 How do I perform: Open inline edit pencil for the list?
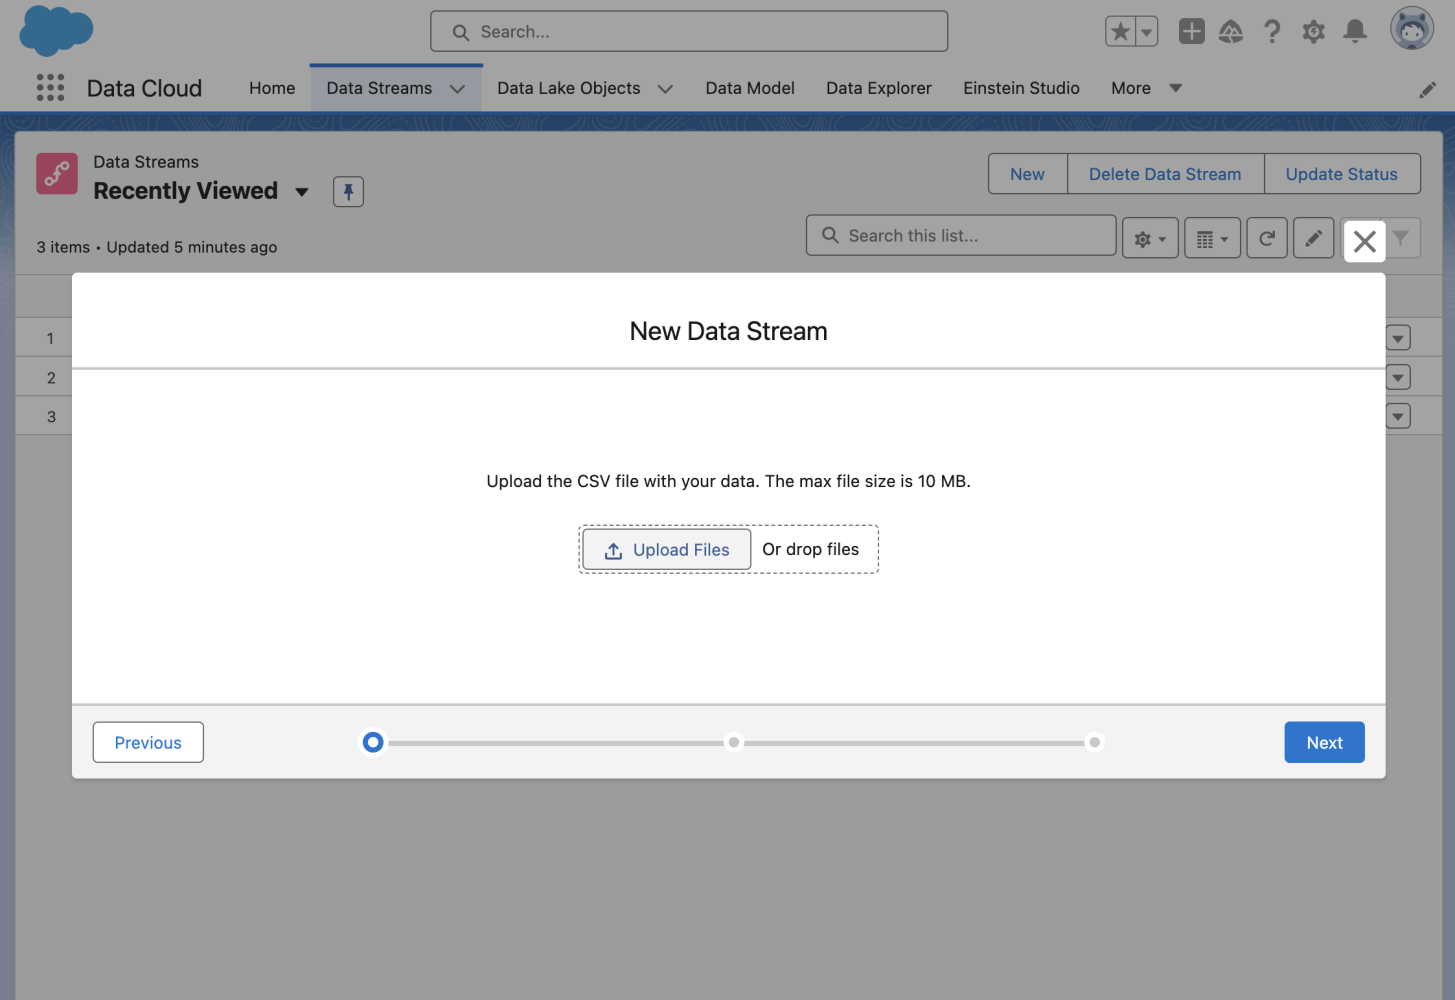click(x=1313, y=238)
